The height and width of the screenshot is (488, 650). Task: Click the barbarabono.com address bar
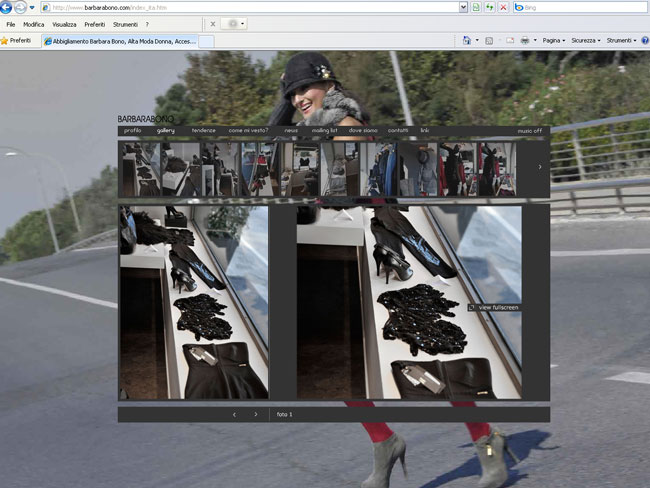tap(250, 7)
